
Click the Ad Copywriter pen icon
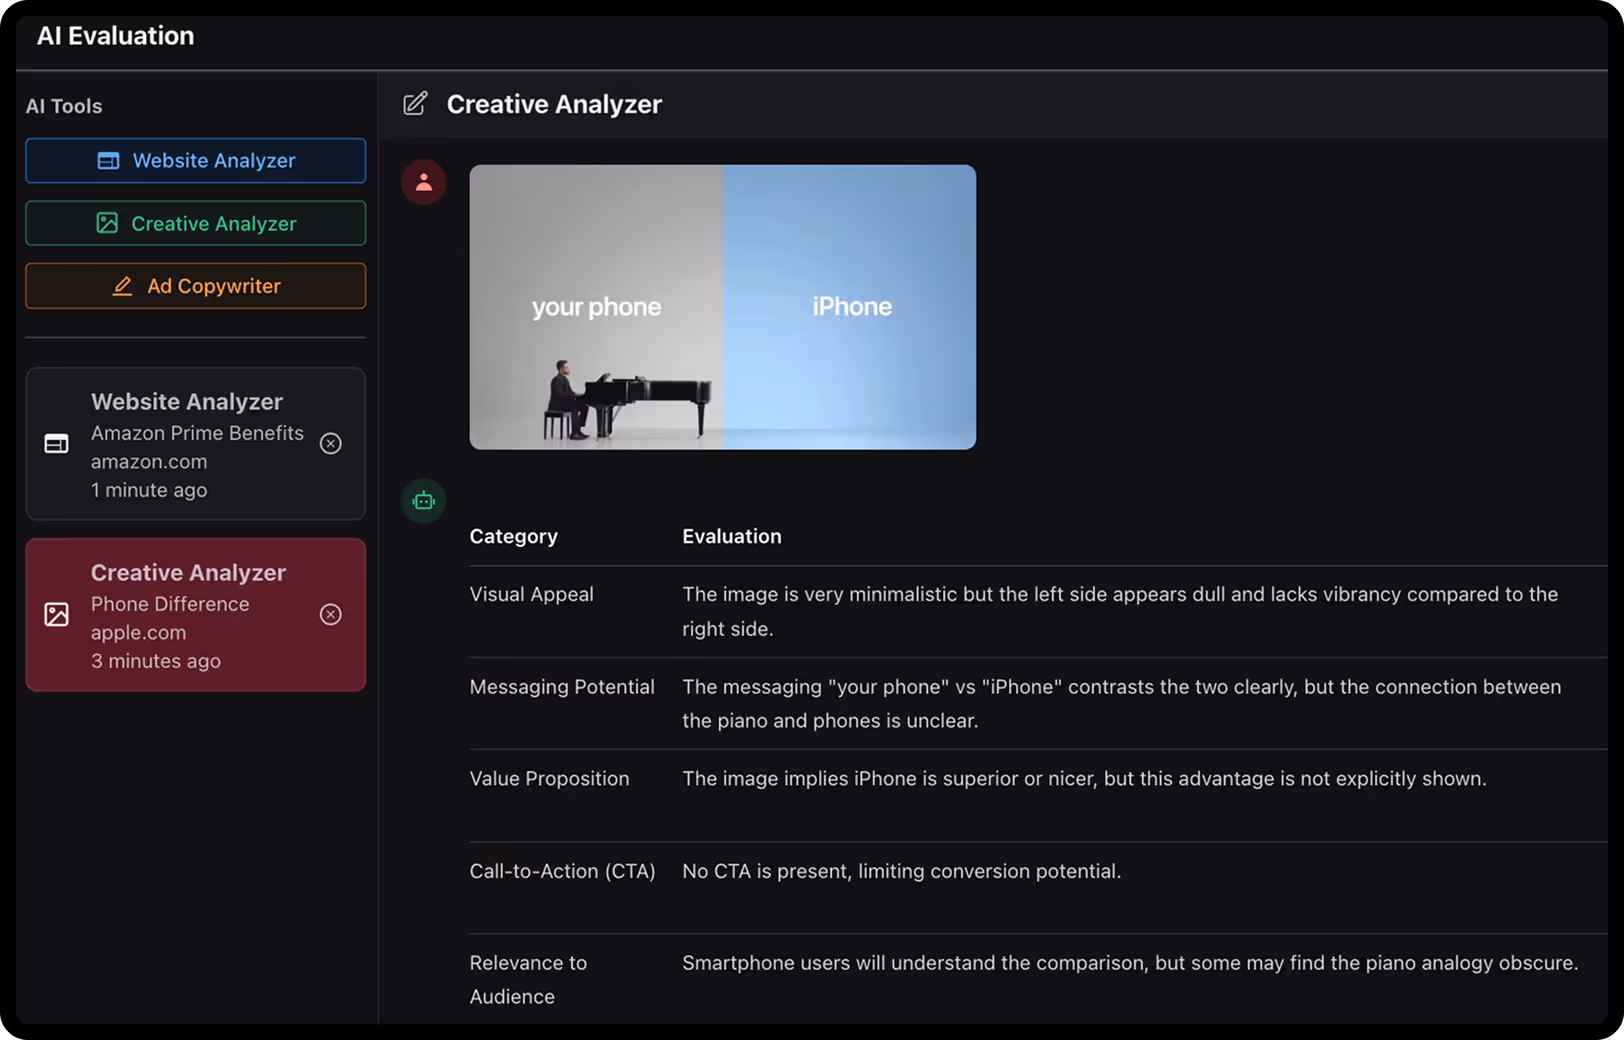(122, 286)
